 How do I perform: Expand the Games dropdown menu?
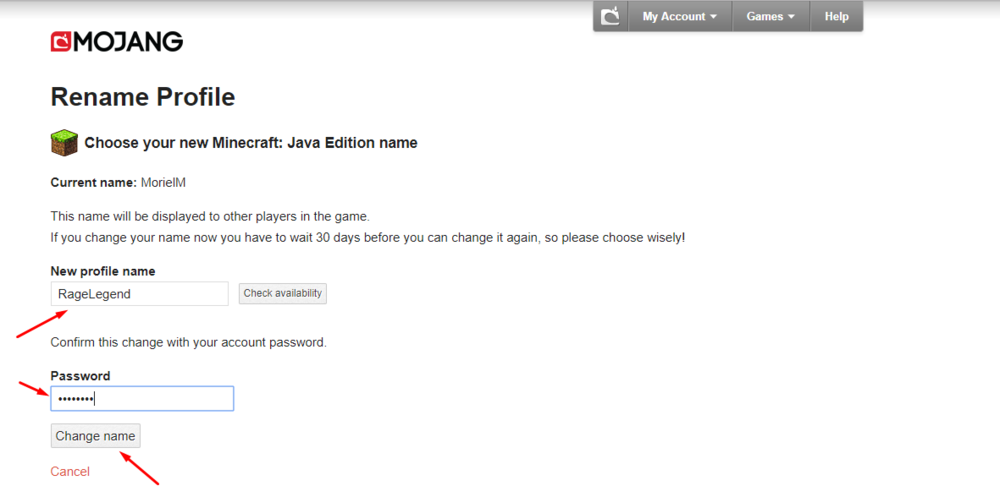(770, 16)
